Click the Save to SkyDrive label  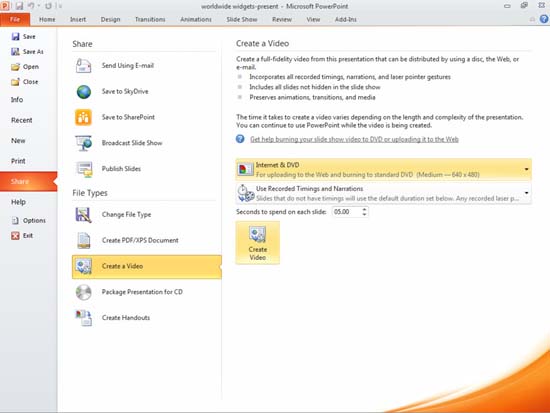coord(125,92)
